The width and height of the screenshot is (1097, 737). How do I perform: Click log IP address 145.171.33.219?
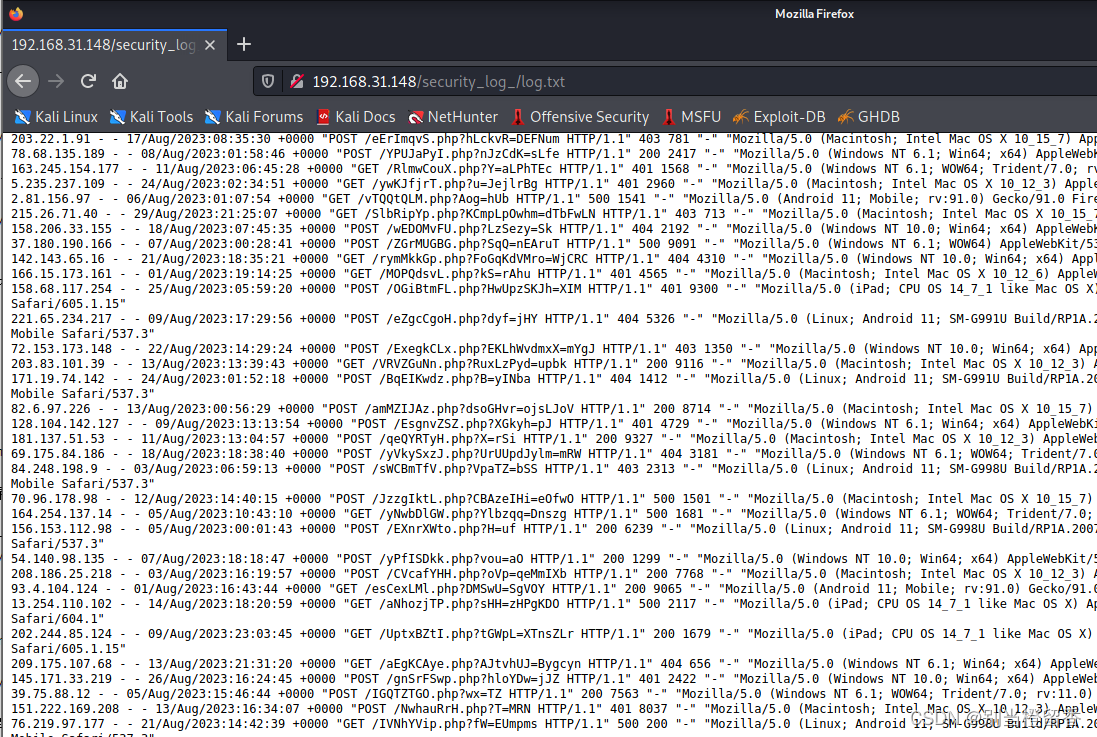[x=61, y=679]
